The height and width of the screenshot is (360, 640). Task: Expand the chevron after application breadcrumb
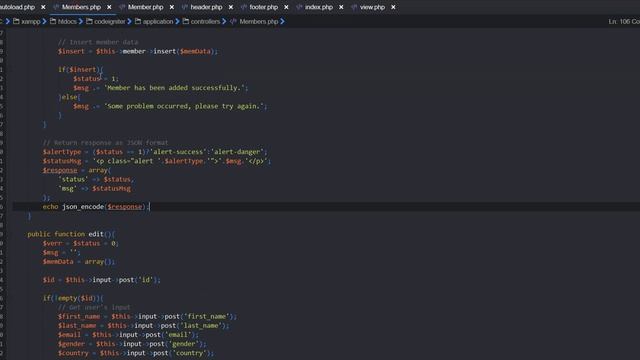(178, 21)
